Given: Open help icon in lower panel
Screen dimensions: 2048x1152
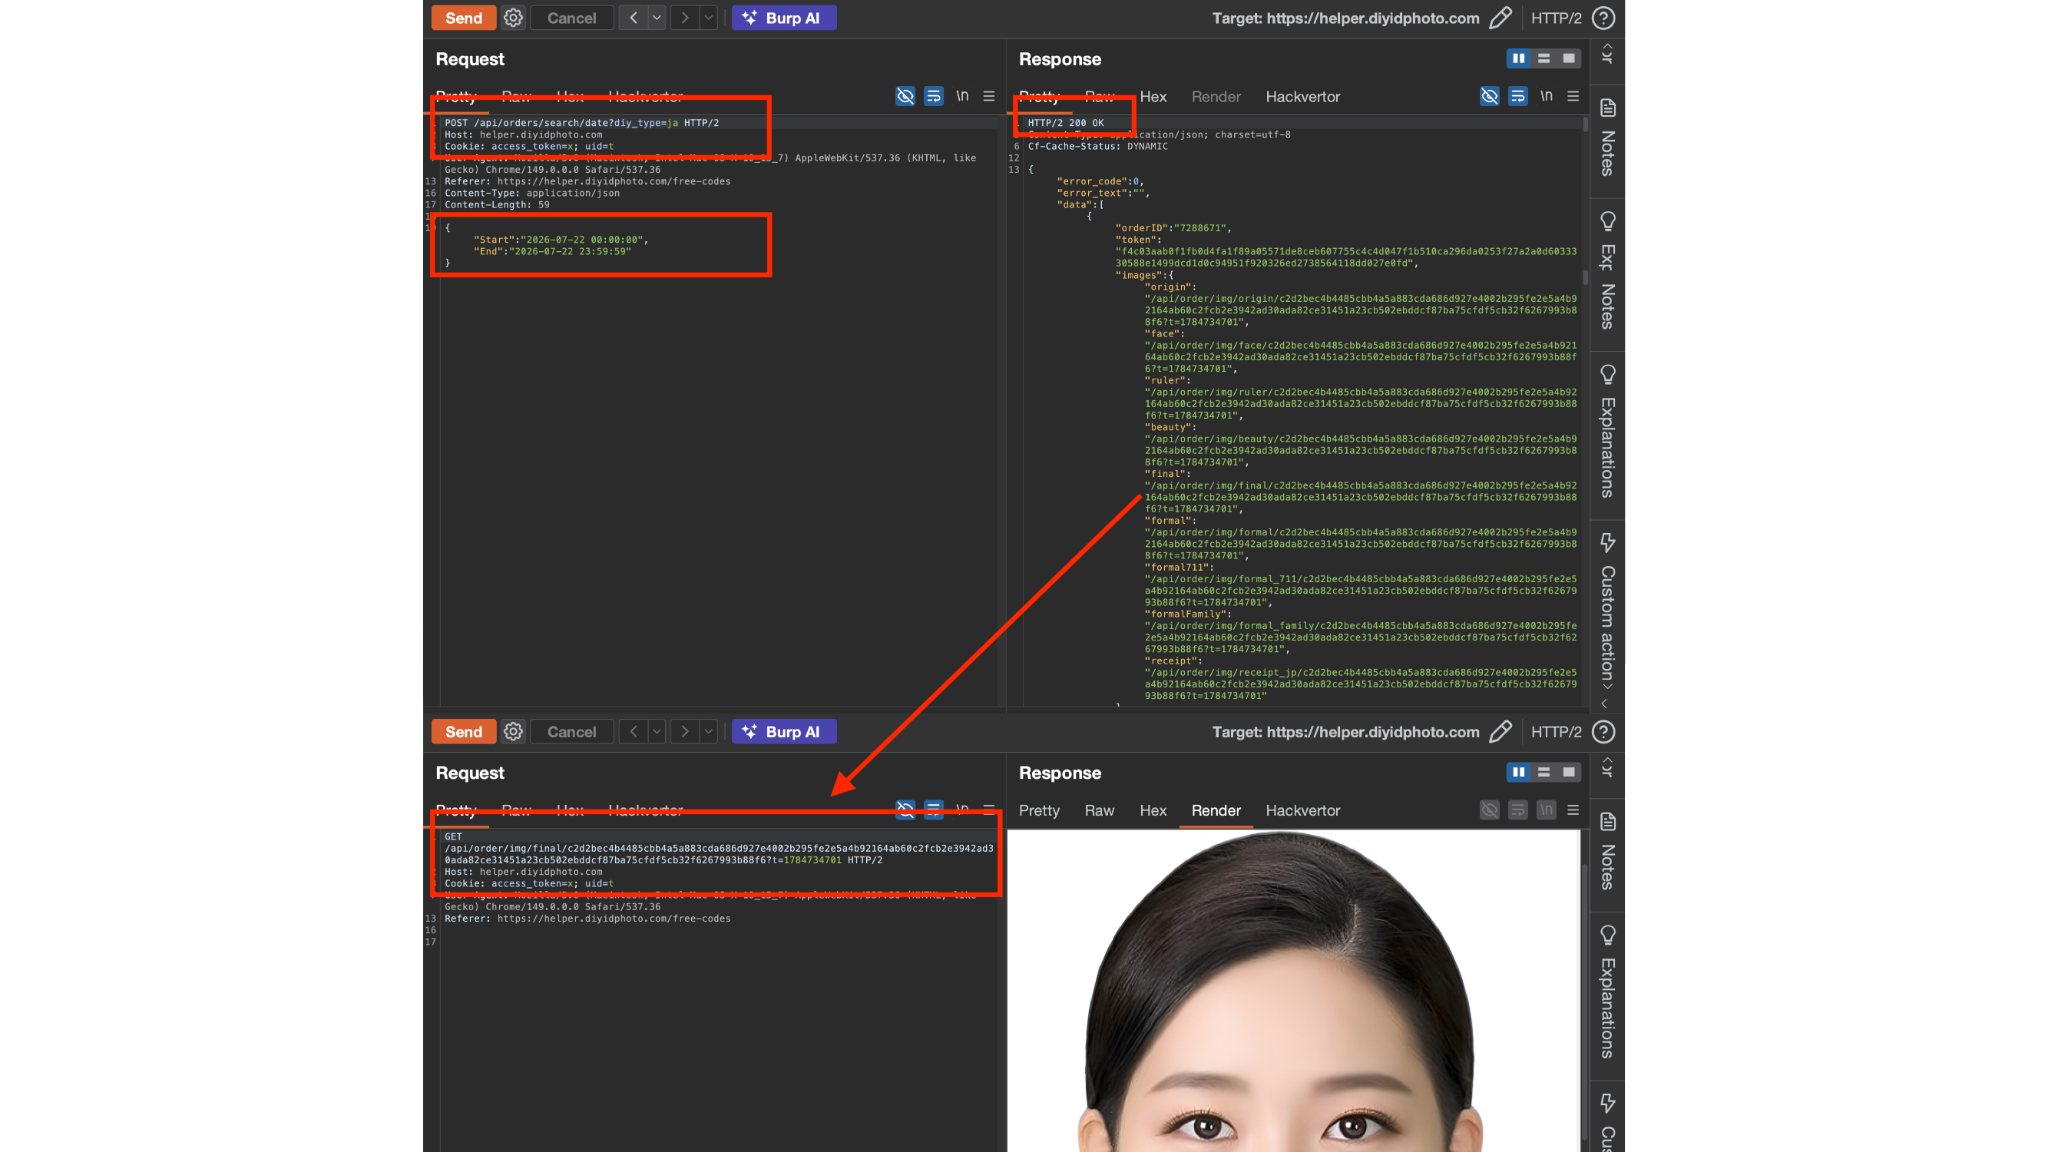Looking at the screenshot, I should tap(1603, 732).
